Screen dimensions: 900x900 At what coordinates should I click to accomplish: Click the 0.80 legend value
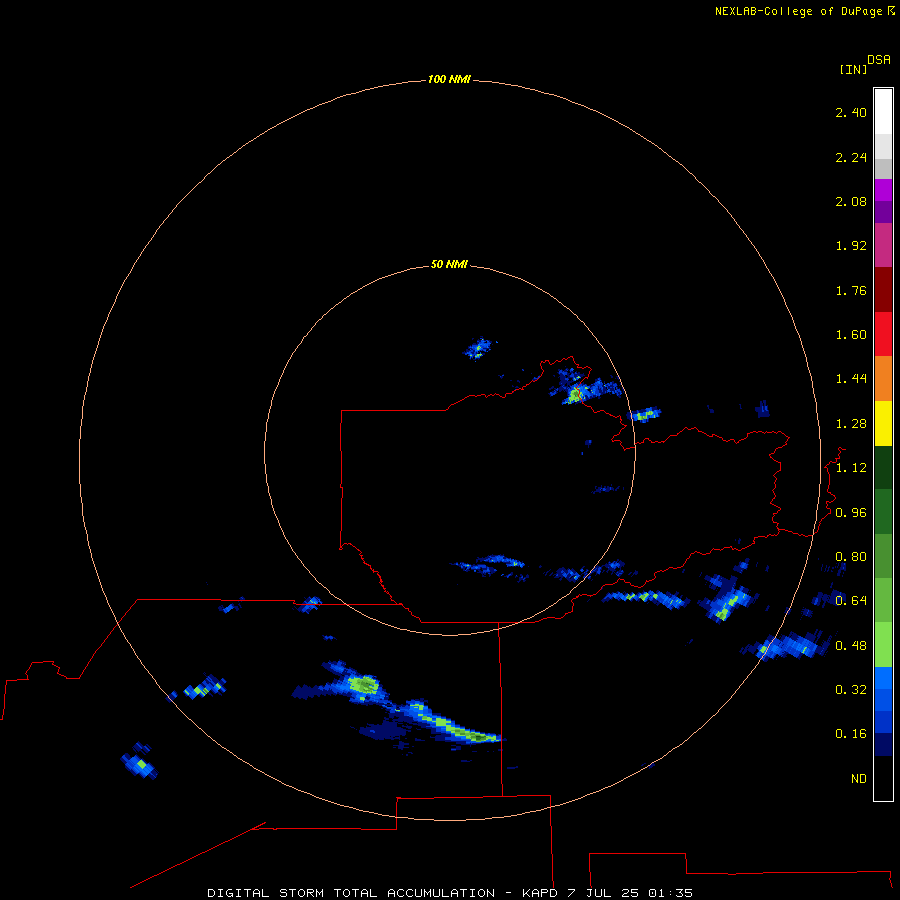point(851,557)
